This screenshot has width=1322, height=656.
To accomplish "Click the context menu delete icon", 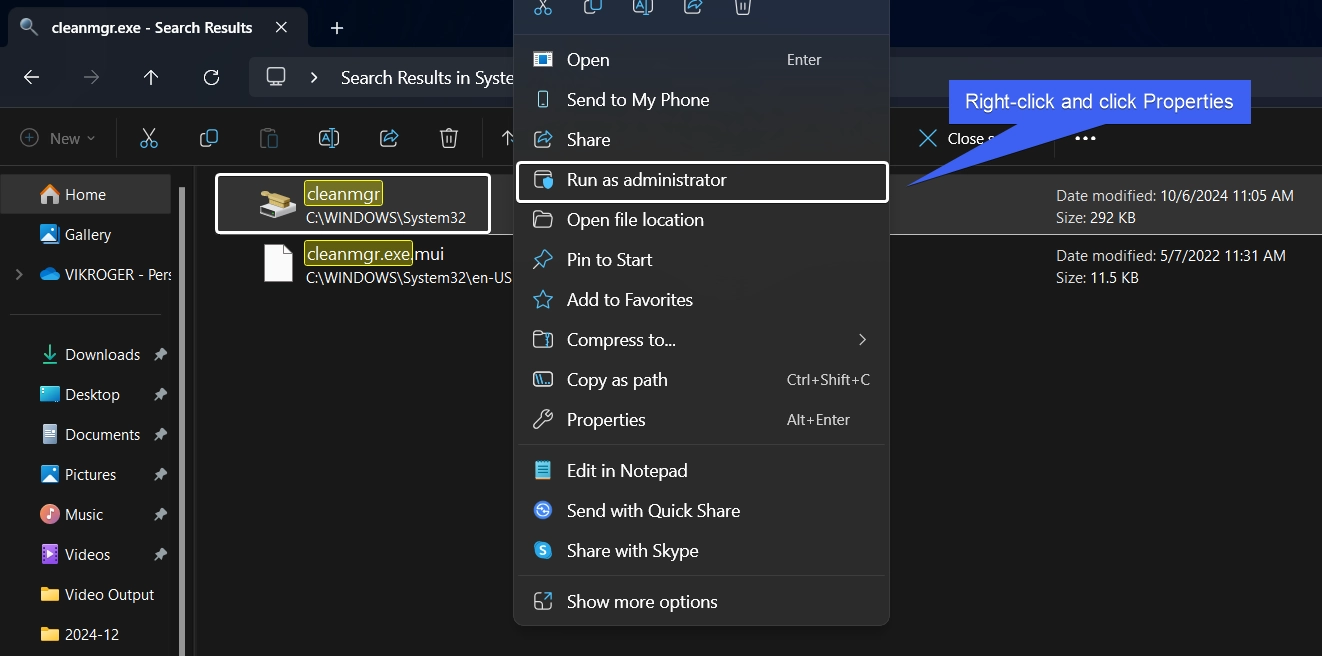I will tap(743, 7).
